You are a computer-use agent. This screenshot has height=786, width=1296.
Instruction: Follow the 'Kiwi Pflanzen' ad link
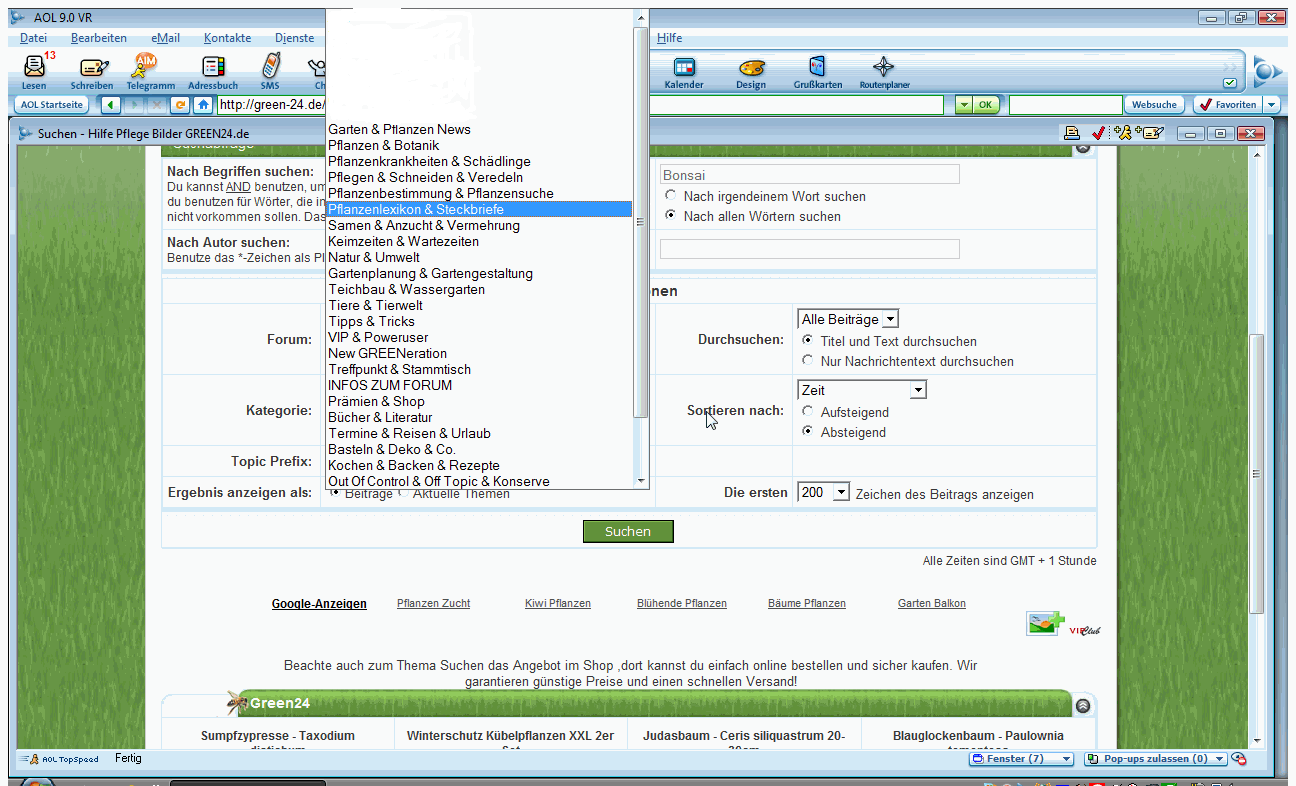pos(557,603)
